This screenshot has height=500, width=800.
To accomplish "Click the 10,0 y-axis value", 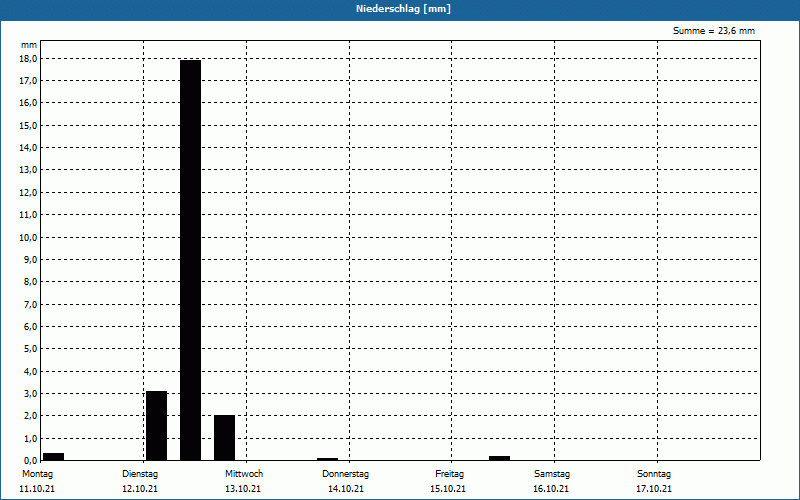I will [x=29, y=237].
